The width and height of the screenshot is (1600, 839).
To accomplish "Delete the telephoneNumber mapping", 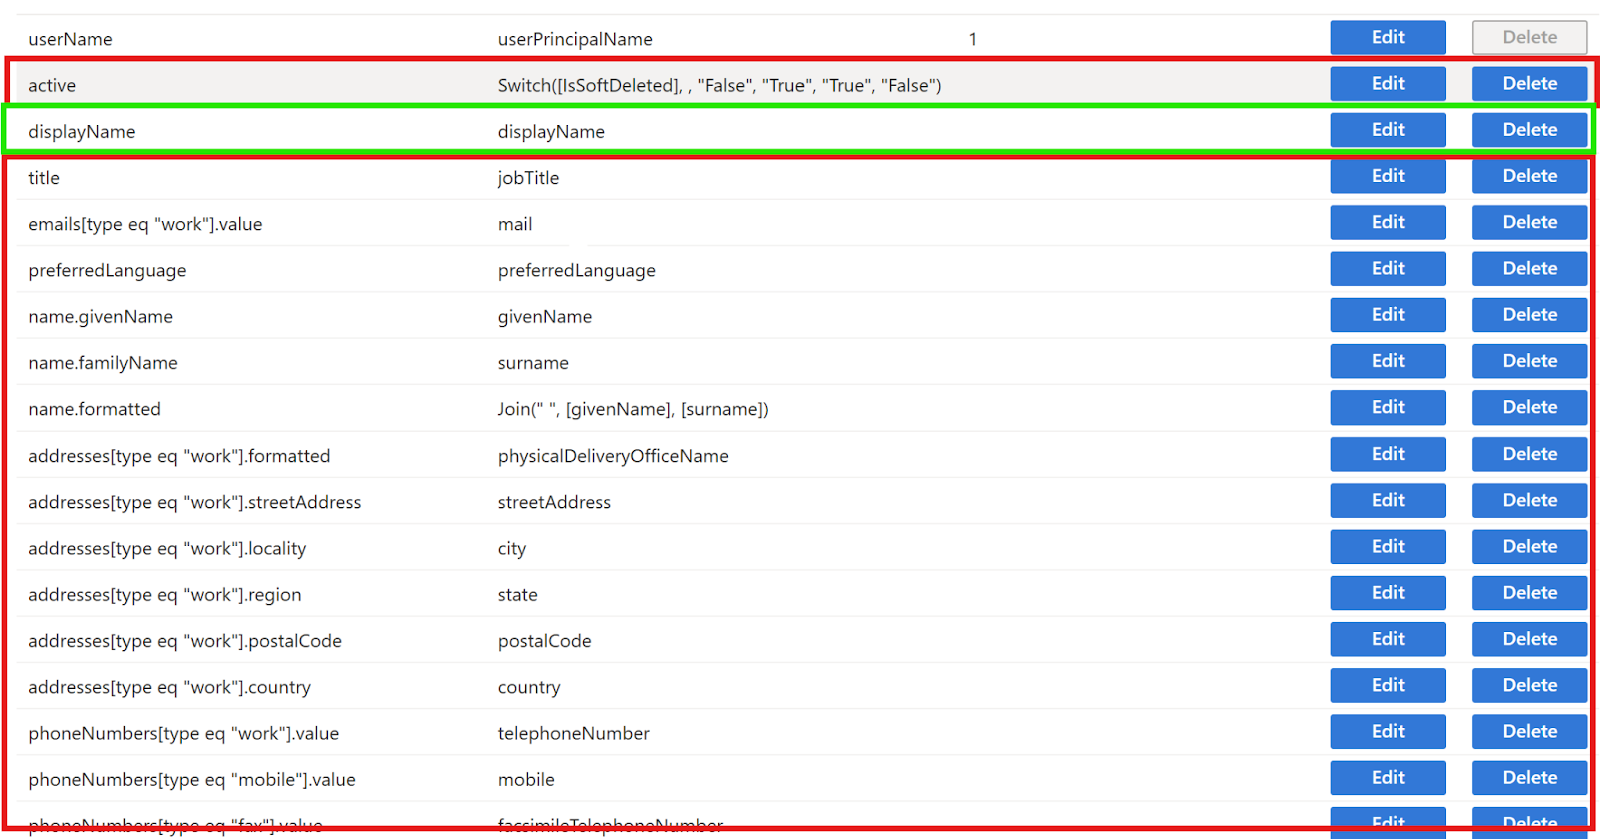I will click(1529, 731).
